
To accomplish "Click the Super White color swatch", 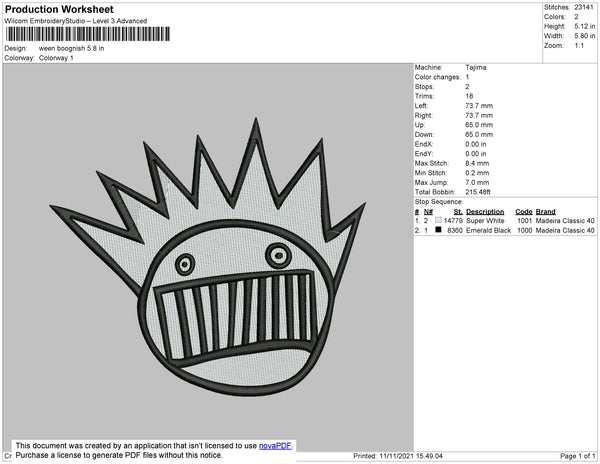I will click(x=438, y=220).
